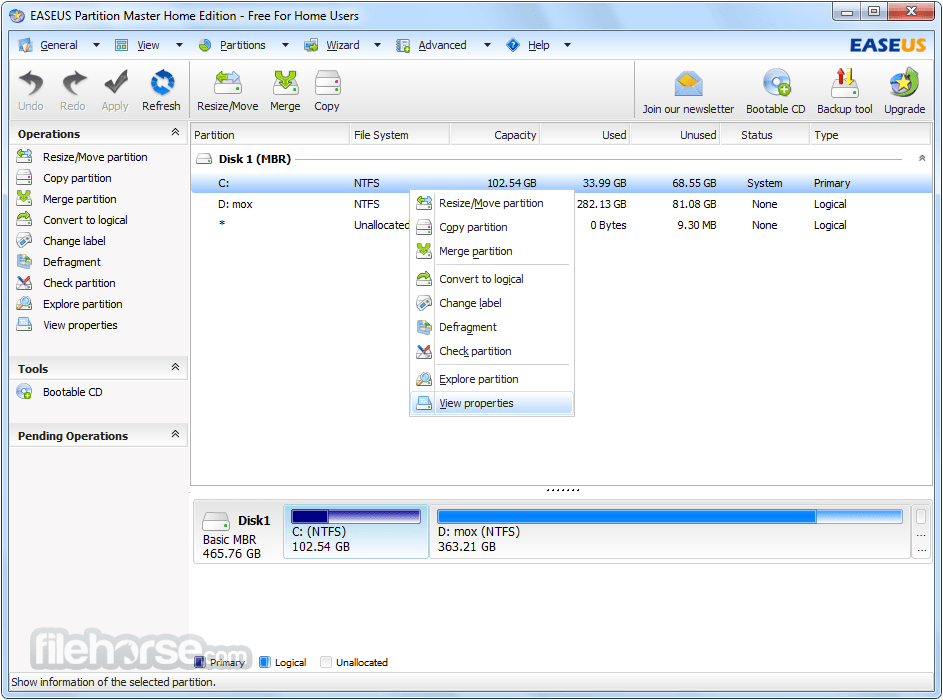
Task: Click the Upgrade star icon
Action: [904, 83]
